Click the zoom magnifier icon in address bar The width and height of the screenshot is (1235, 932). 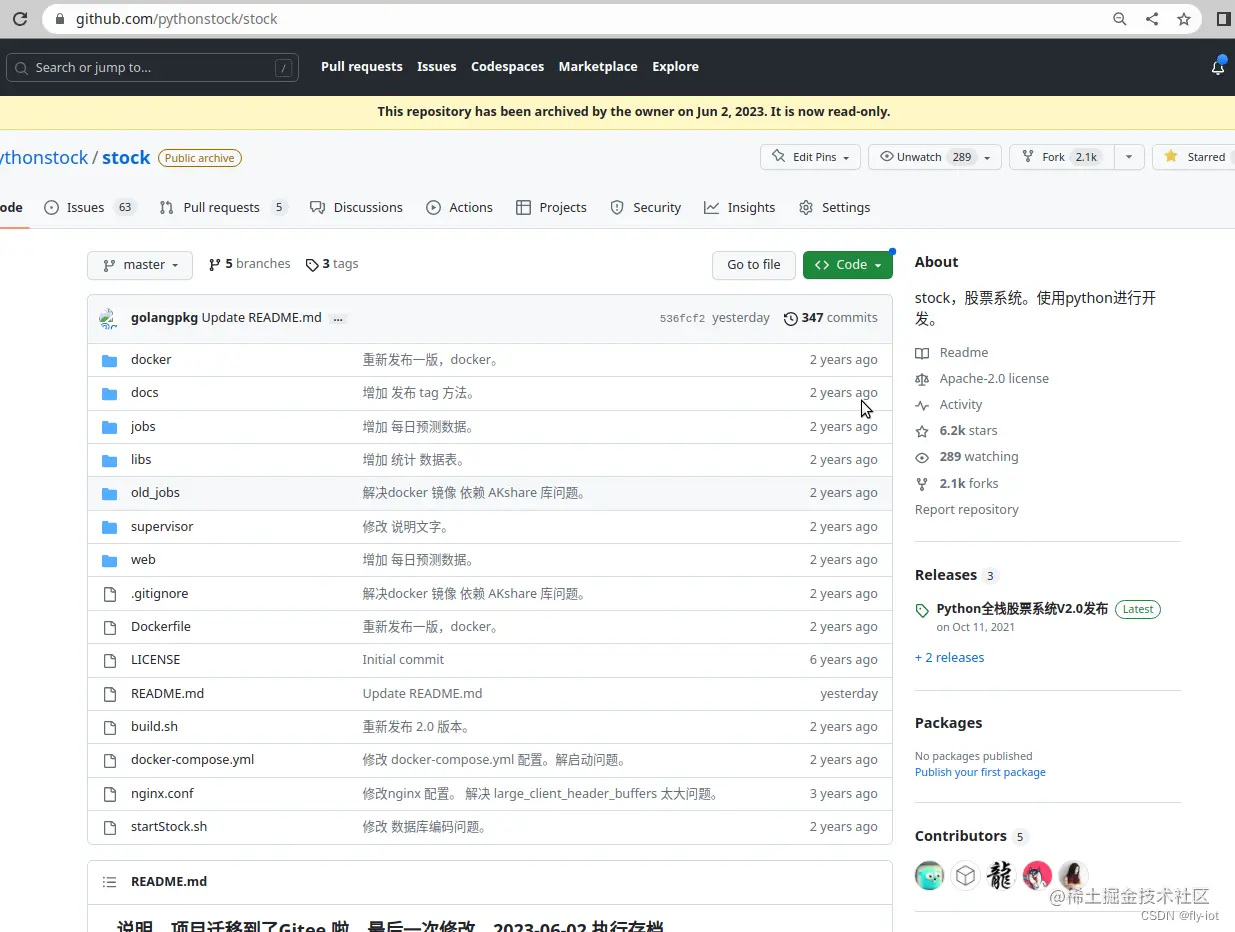pos(1120,19)
